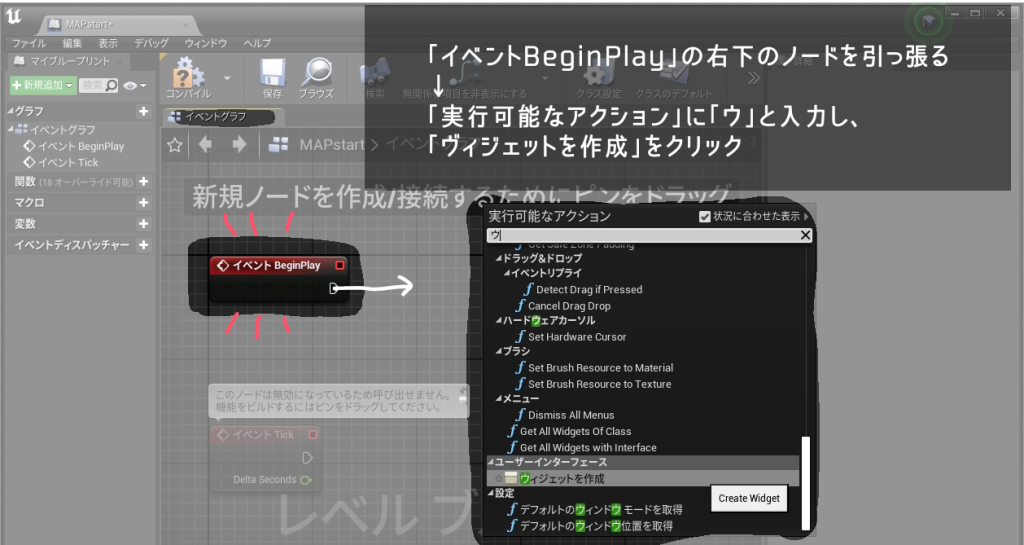Add a new function with 関数 plus icon
Viewport: 1024px width, 545px height.
coord(143,182)
